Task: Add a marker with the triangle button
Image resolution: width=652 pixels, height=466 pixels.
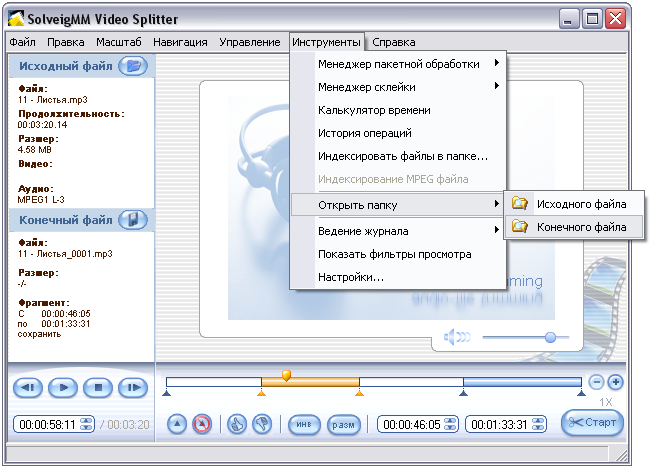Action: point(177,424)
